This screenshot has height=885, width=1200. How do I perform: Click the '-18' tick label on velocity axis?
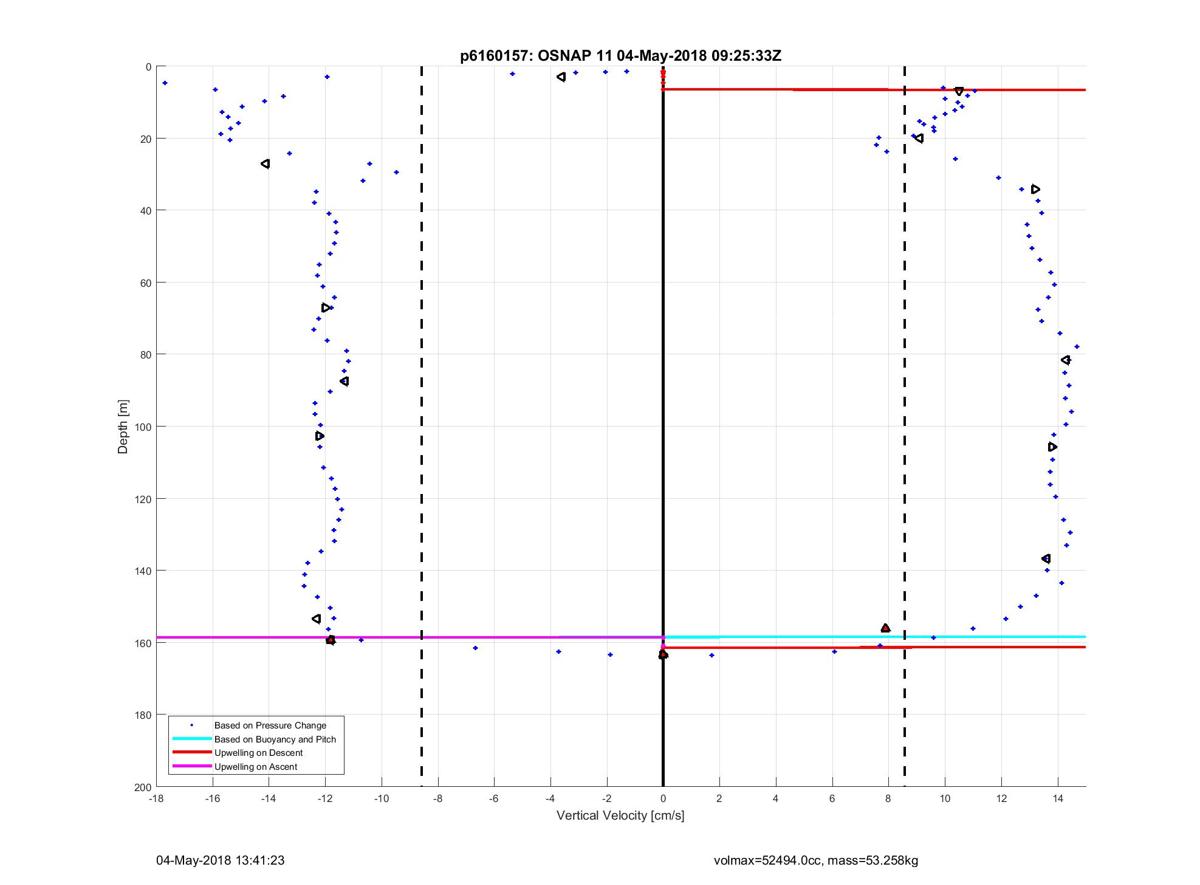point(156,799)
